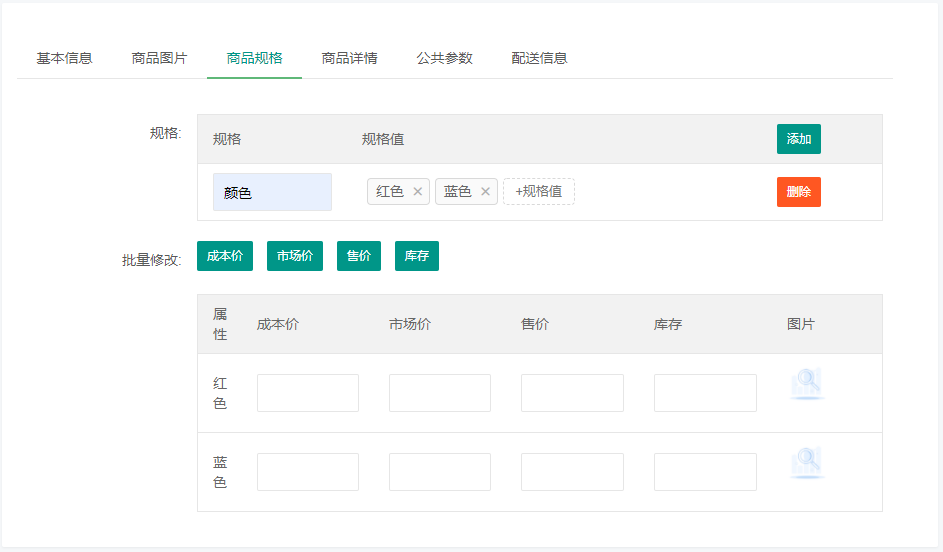Batch edit 售价 button
The width and height of the screenshot is (943, 552).
tap(359, 256)
